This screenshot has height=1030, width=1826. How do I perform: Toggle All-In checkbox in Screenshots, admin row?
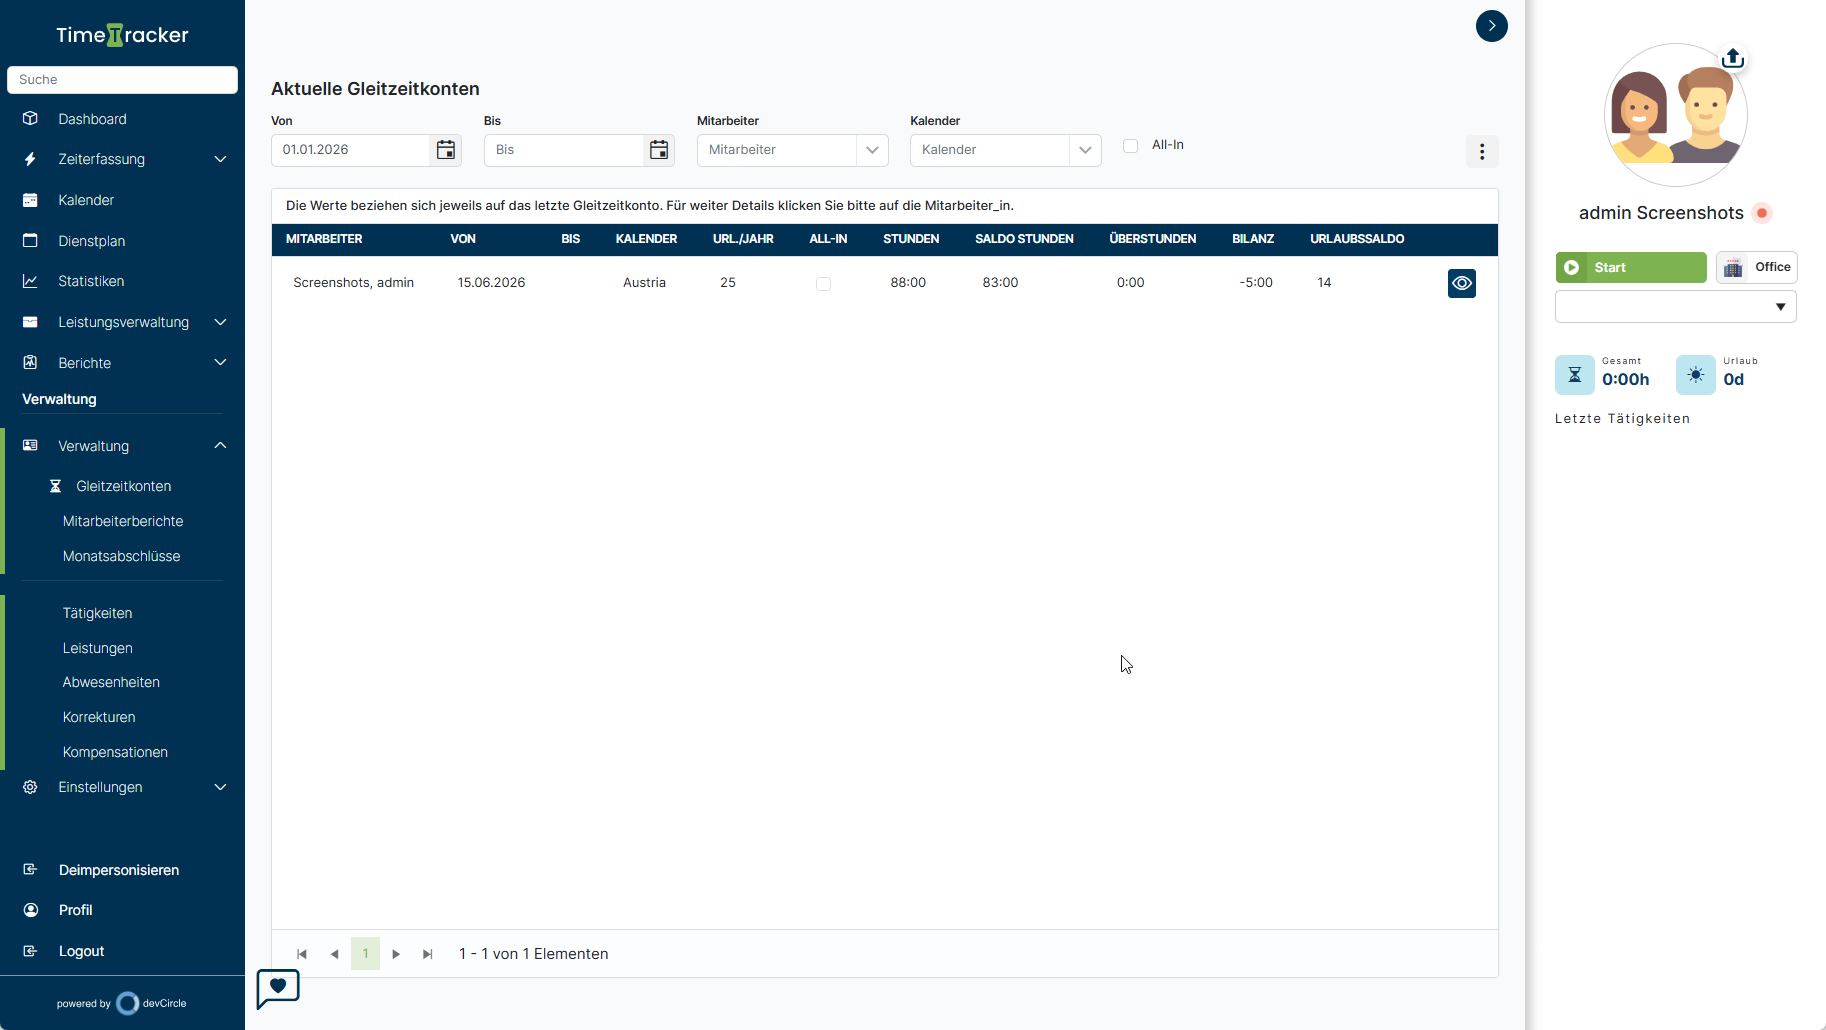click(823, 284)
